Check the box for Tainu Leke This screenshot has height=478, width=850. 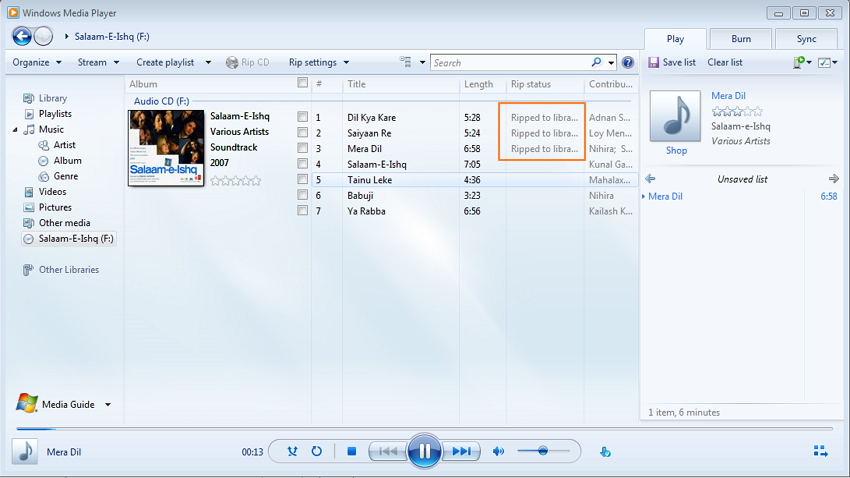coord(303,180)
